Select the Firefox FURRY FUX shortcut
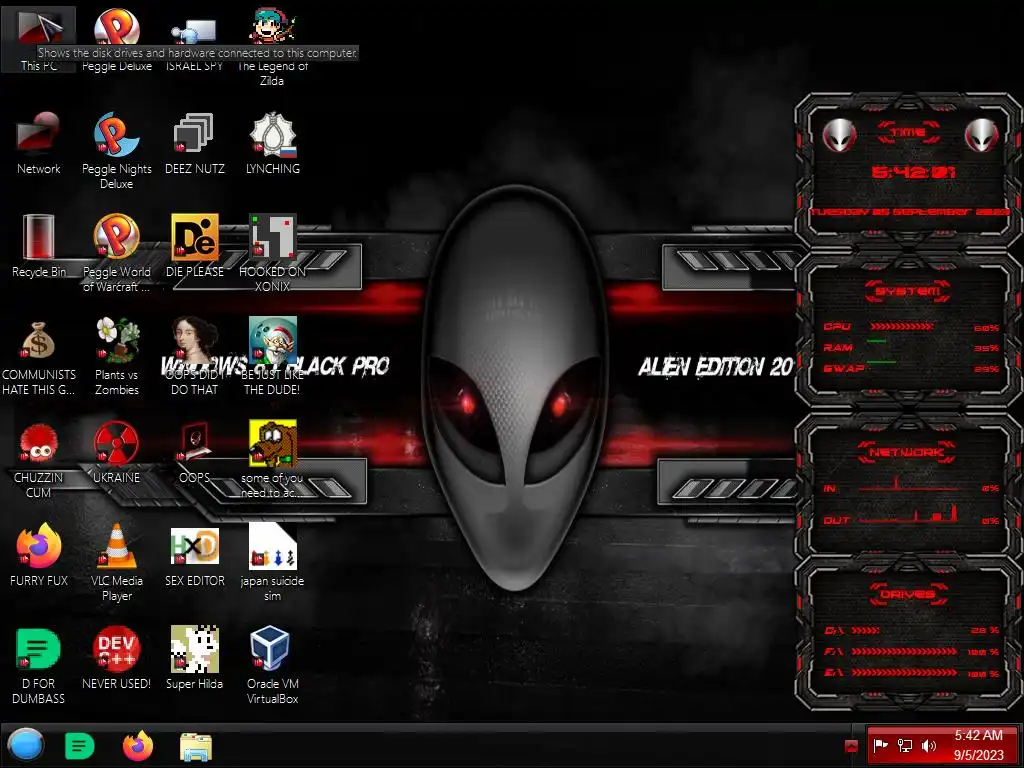This screenshot has width=1024, height=768. (x=39, y=555)
